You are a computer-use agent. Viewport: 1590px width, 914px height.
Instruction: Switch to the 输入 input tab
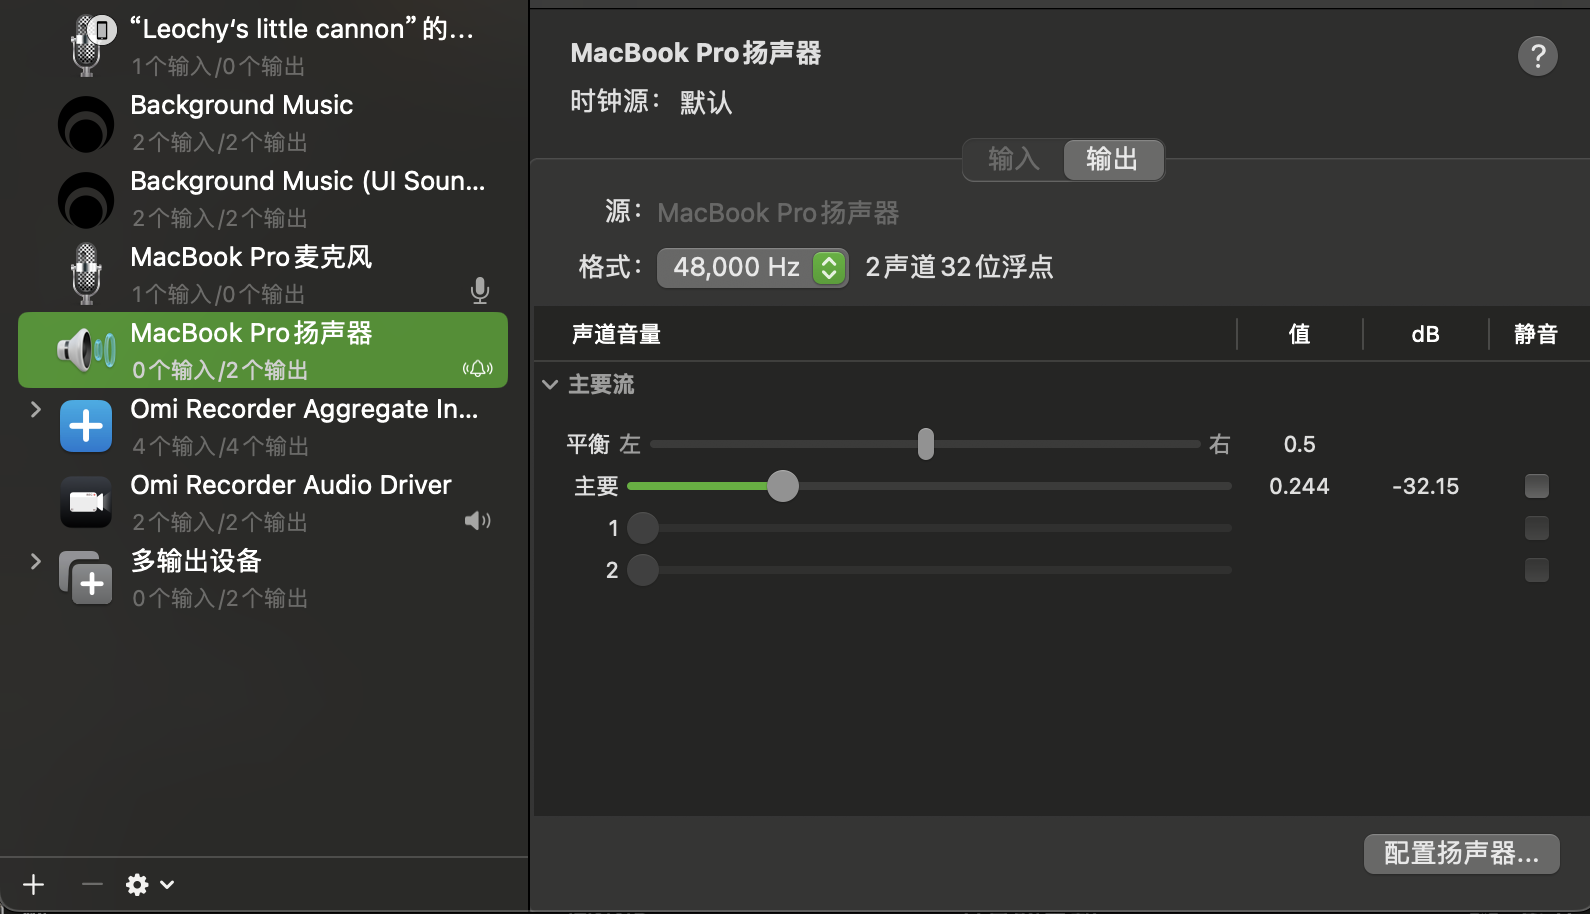[1013, 160]
